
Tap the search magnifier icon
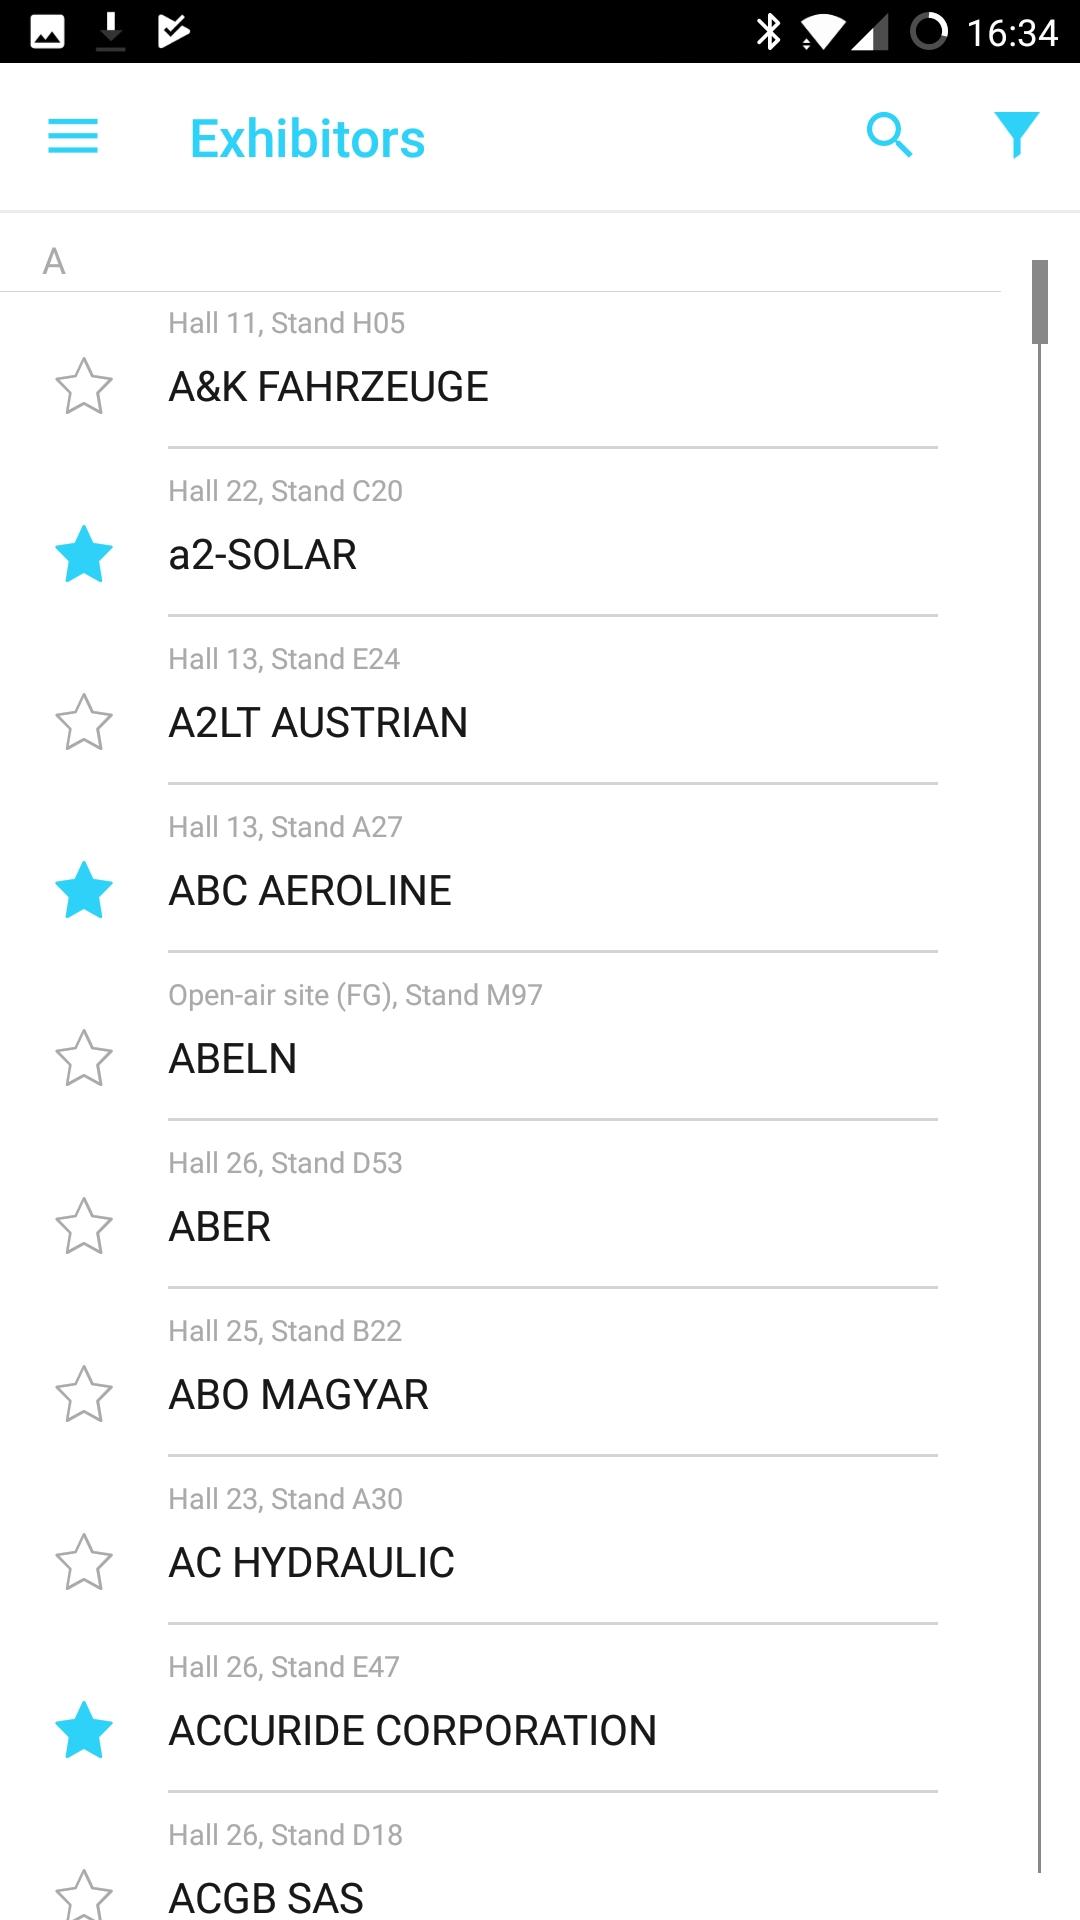pos(889,135)
